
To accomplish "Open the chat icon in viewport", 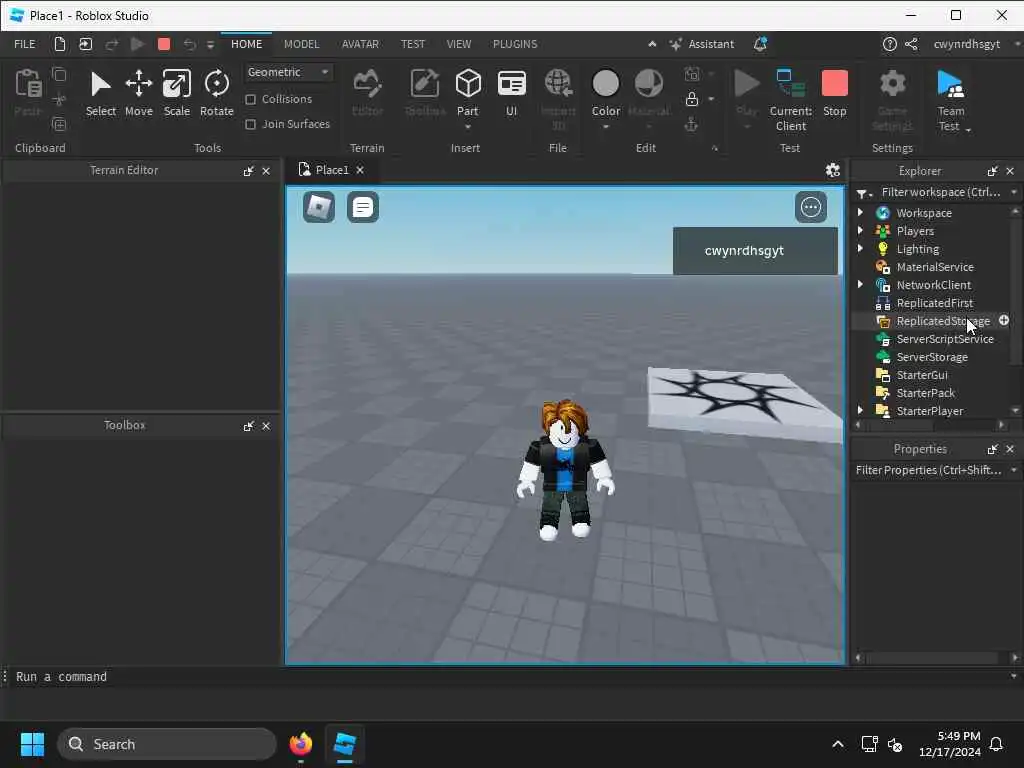I will click(x=362, y=207).
